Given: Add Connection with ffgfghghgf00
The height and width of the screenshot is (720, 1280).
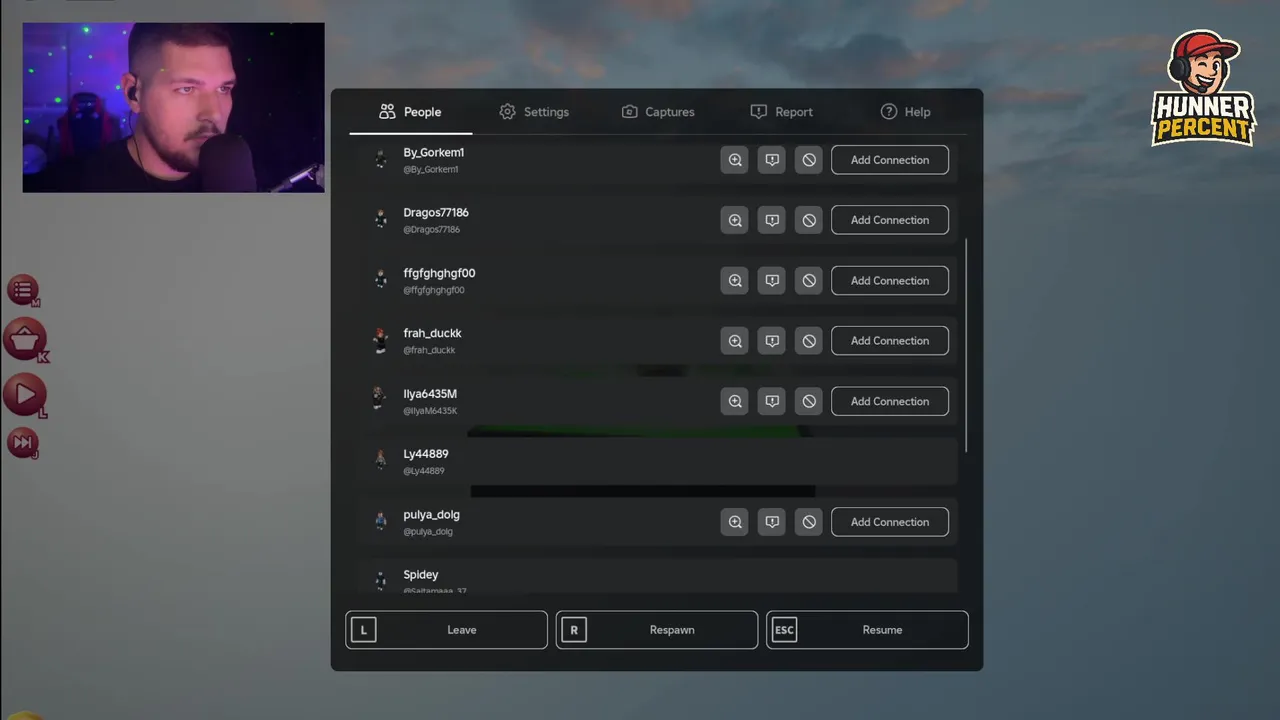Looking at the screenshot, I should (890, 281).
